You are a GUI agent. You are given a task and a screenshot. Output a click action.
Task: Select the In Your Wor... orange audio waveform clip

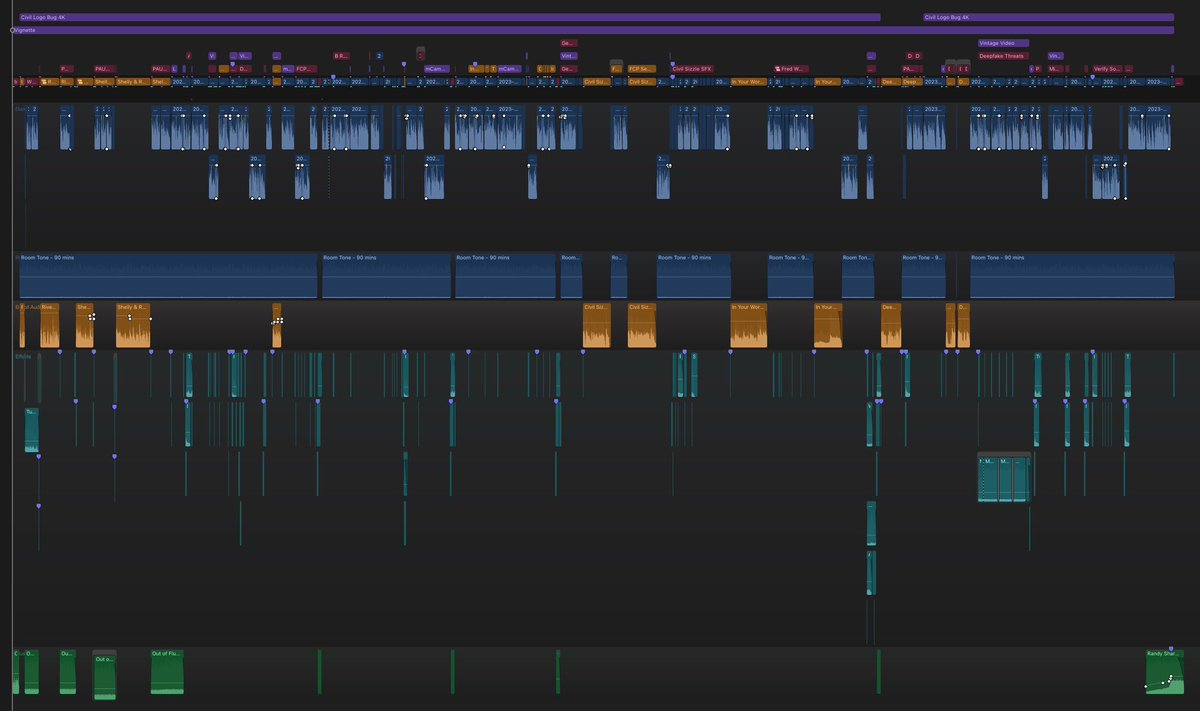(749, 325)
